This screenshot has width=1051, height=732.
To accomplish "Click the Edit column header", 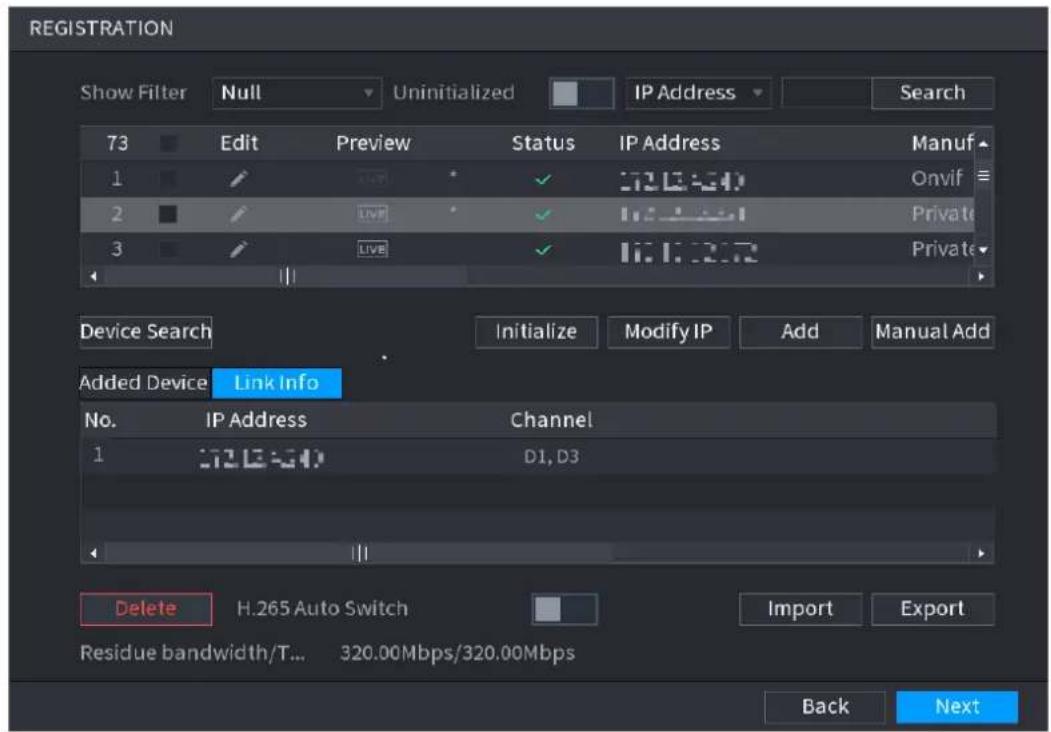I will 239,143.
